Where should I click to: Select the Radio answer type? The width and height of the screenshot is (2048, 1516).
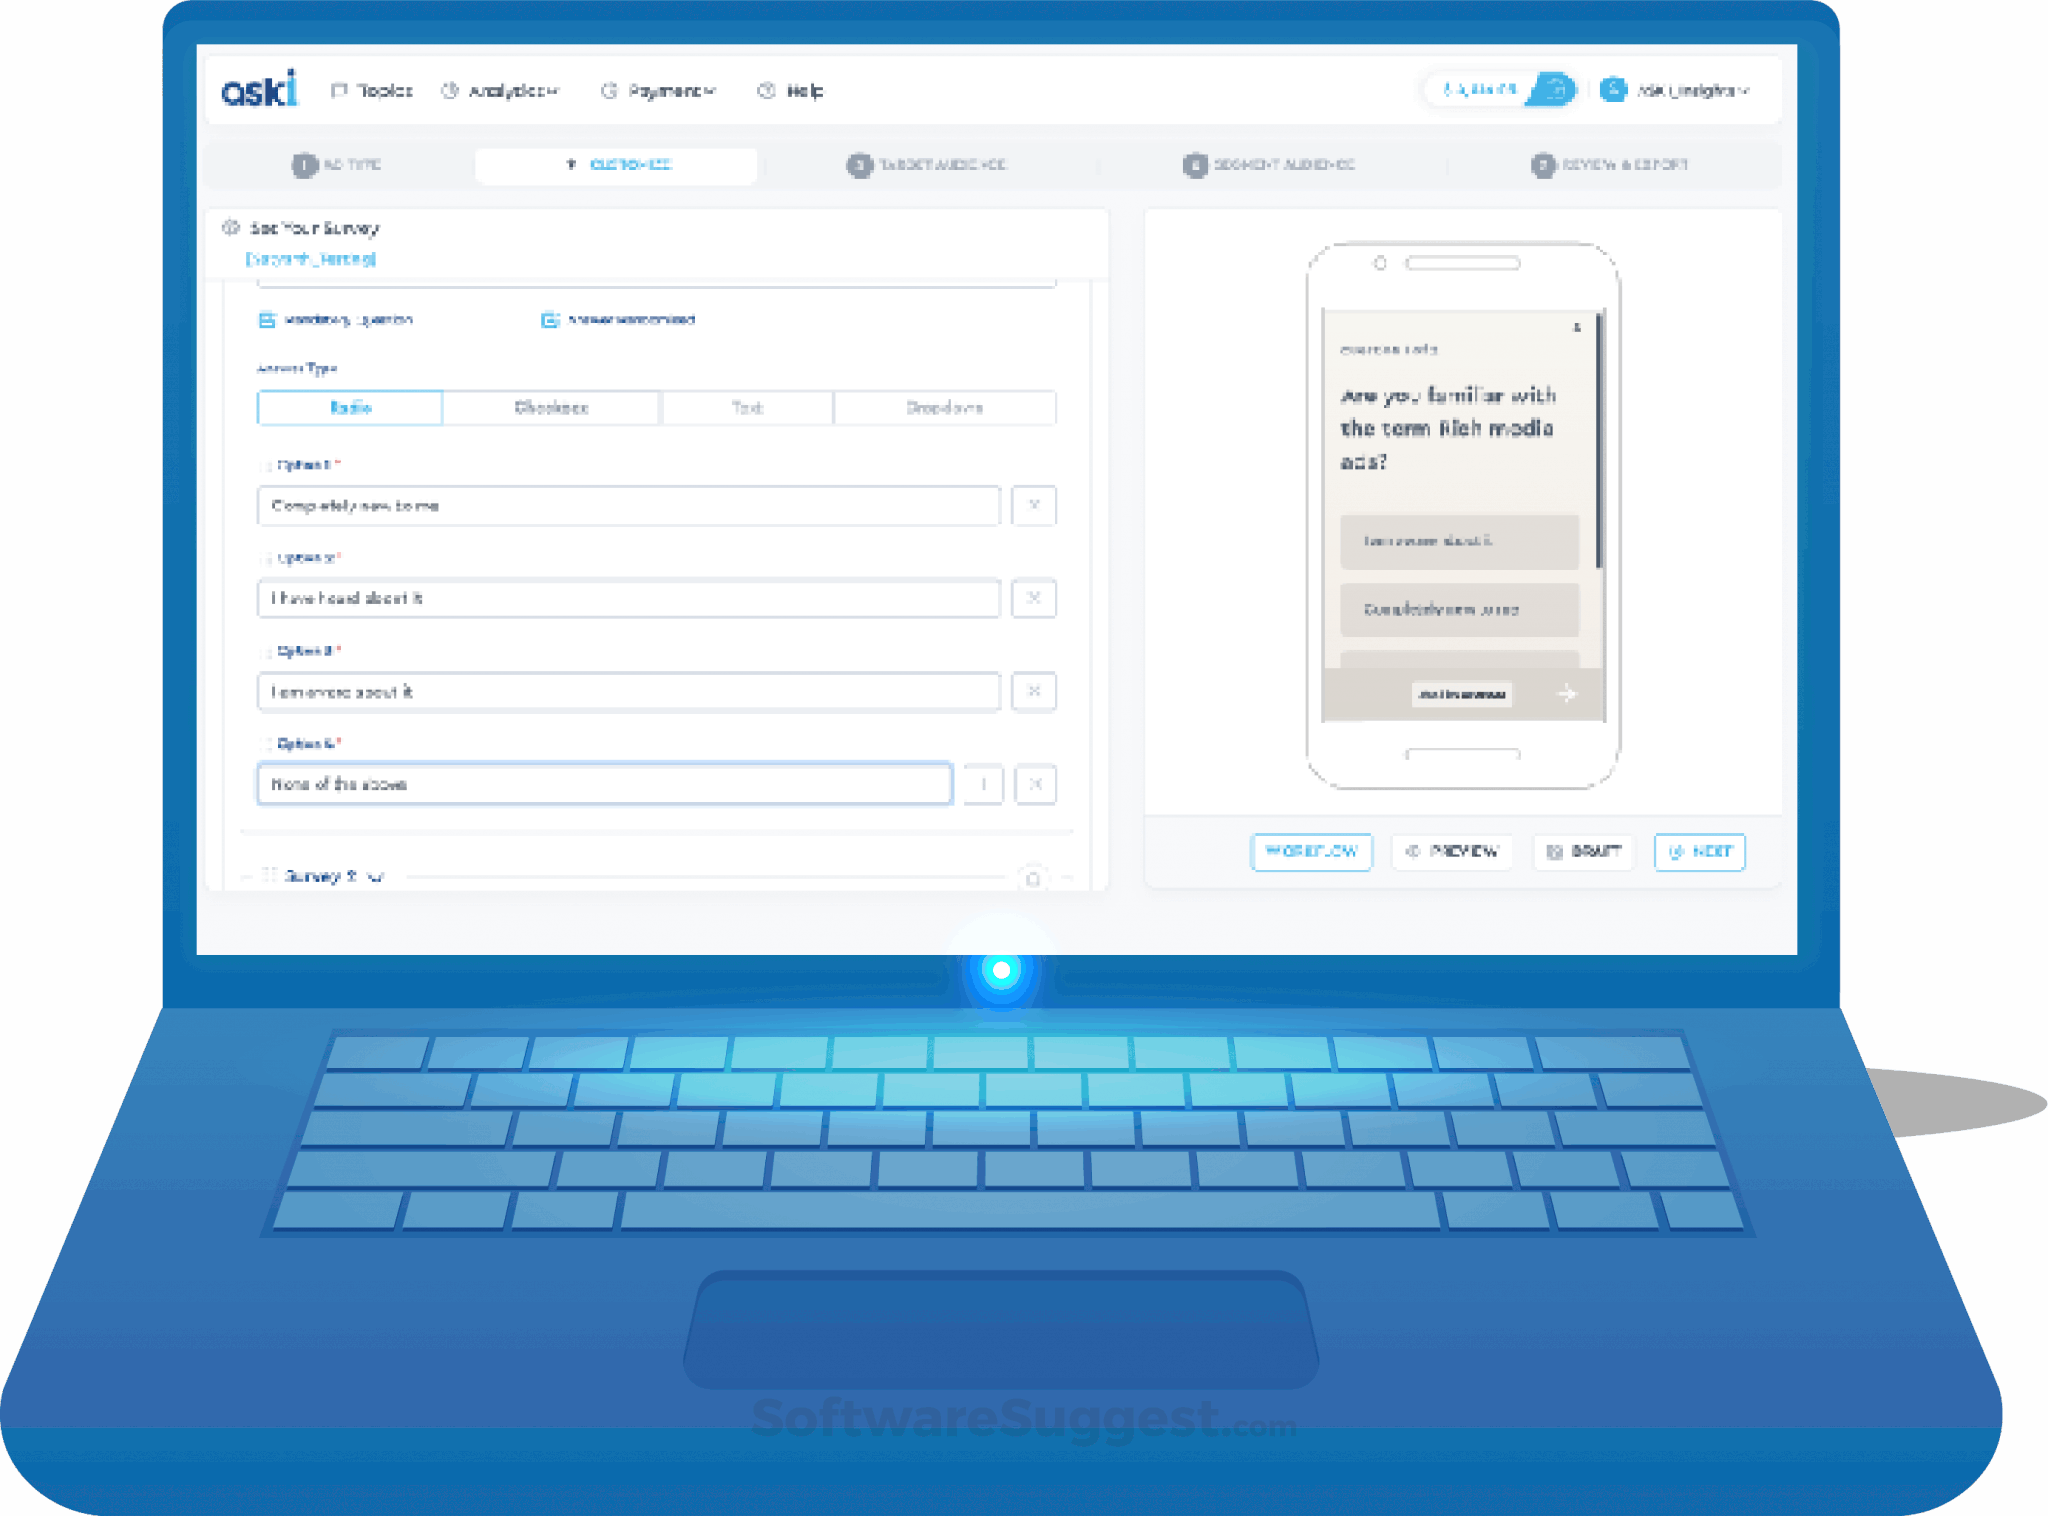350,407
